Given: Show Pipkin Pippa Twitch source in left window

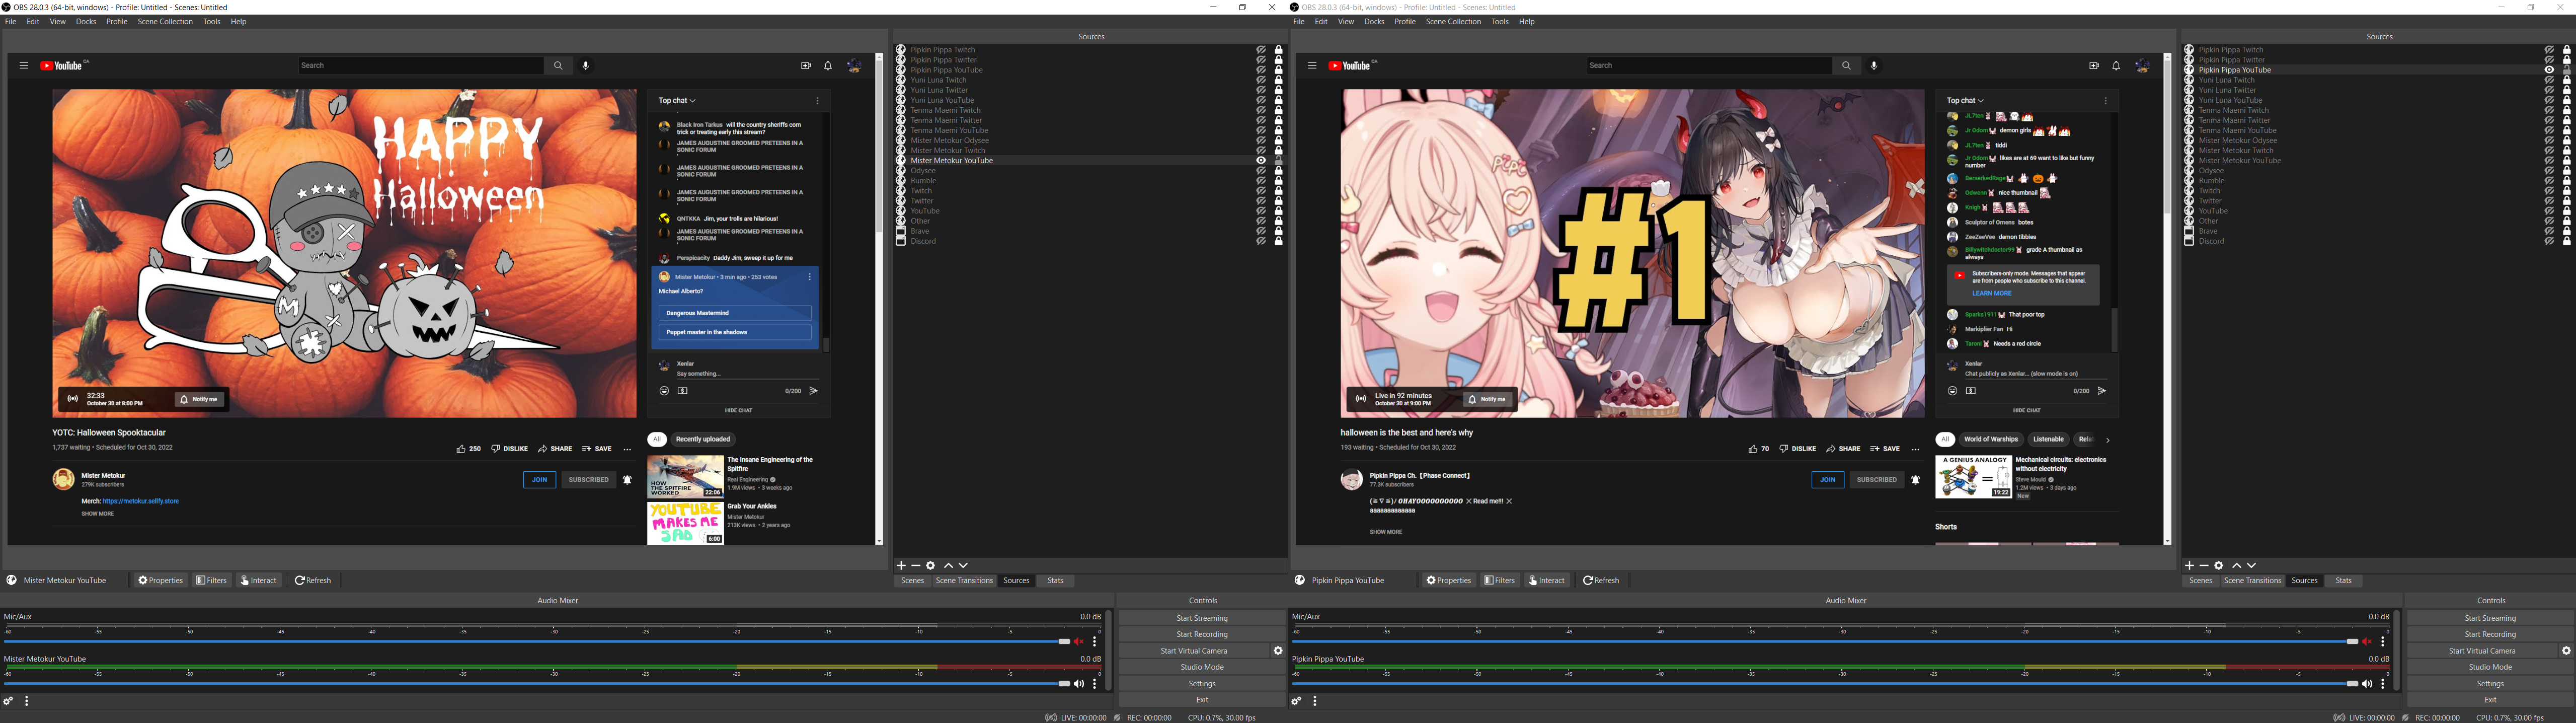Looking at the screenshot, I should coord(1261,50).
